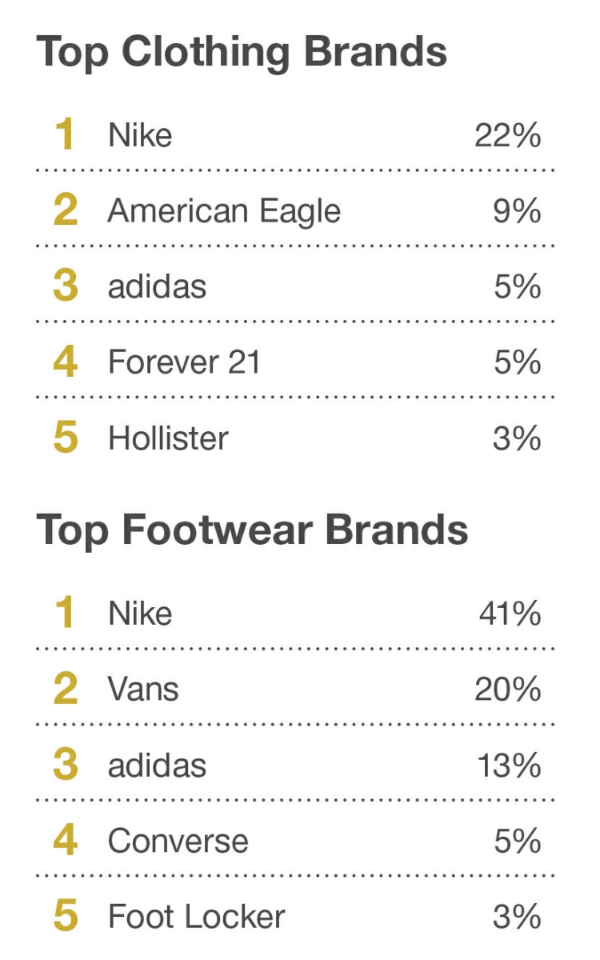This screenshot has width=600, height=960.
Task: Click the gold rank 4 beside Forever 21
Action: (65, 362)
